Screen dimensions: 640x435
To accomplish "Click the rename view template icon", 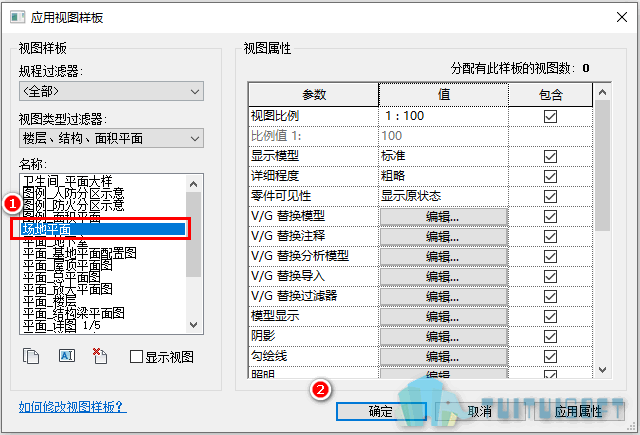I will coord(67,356).
